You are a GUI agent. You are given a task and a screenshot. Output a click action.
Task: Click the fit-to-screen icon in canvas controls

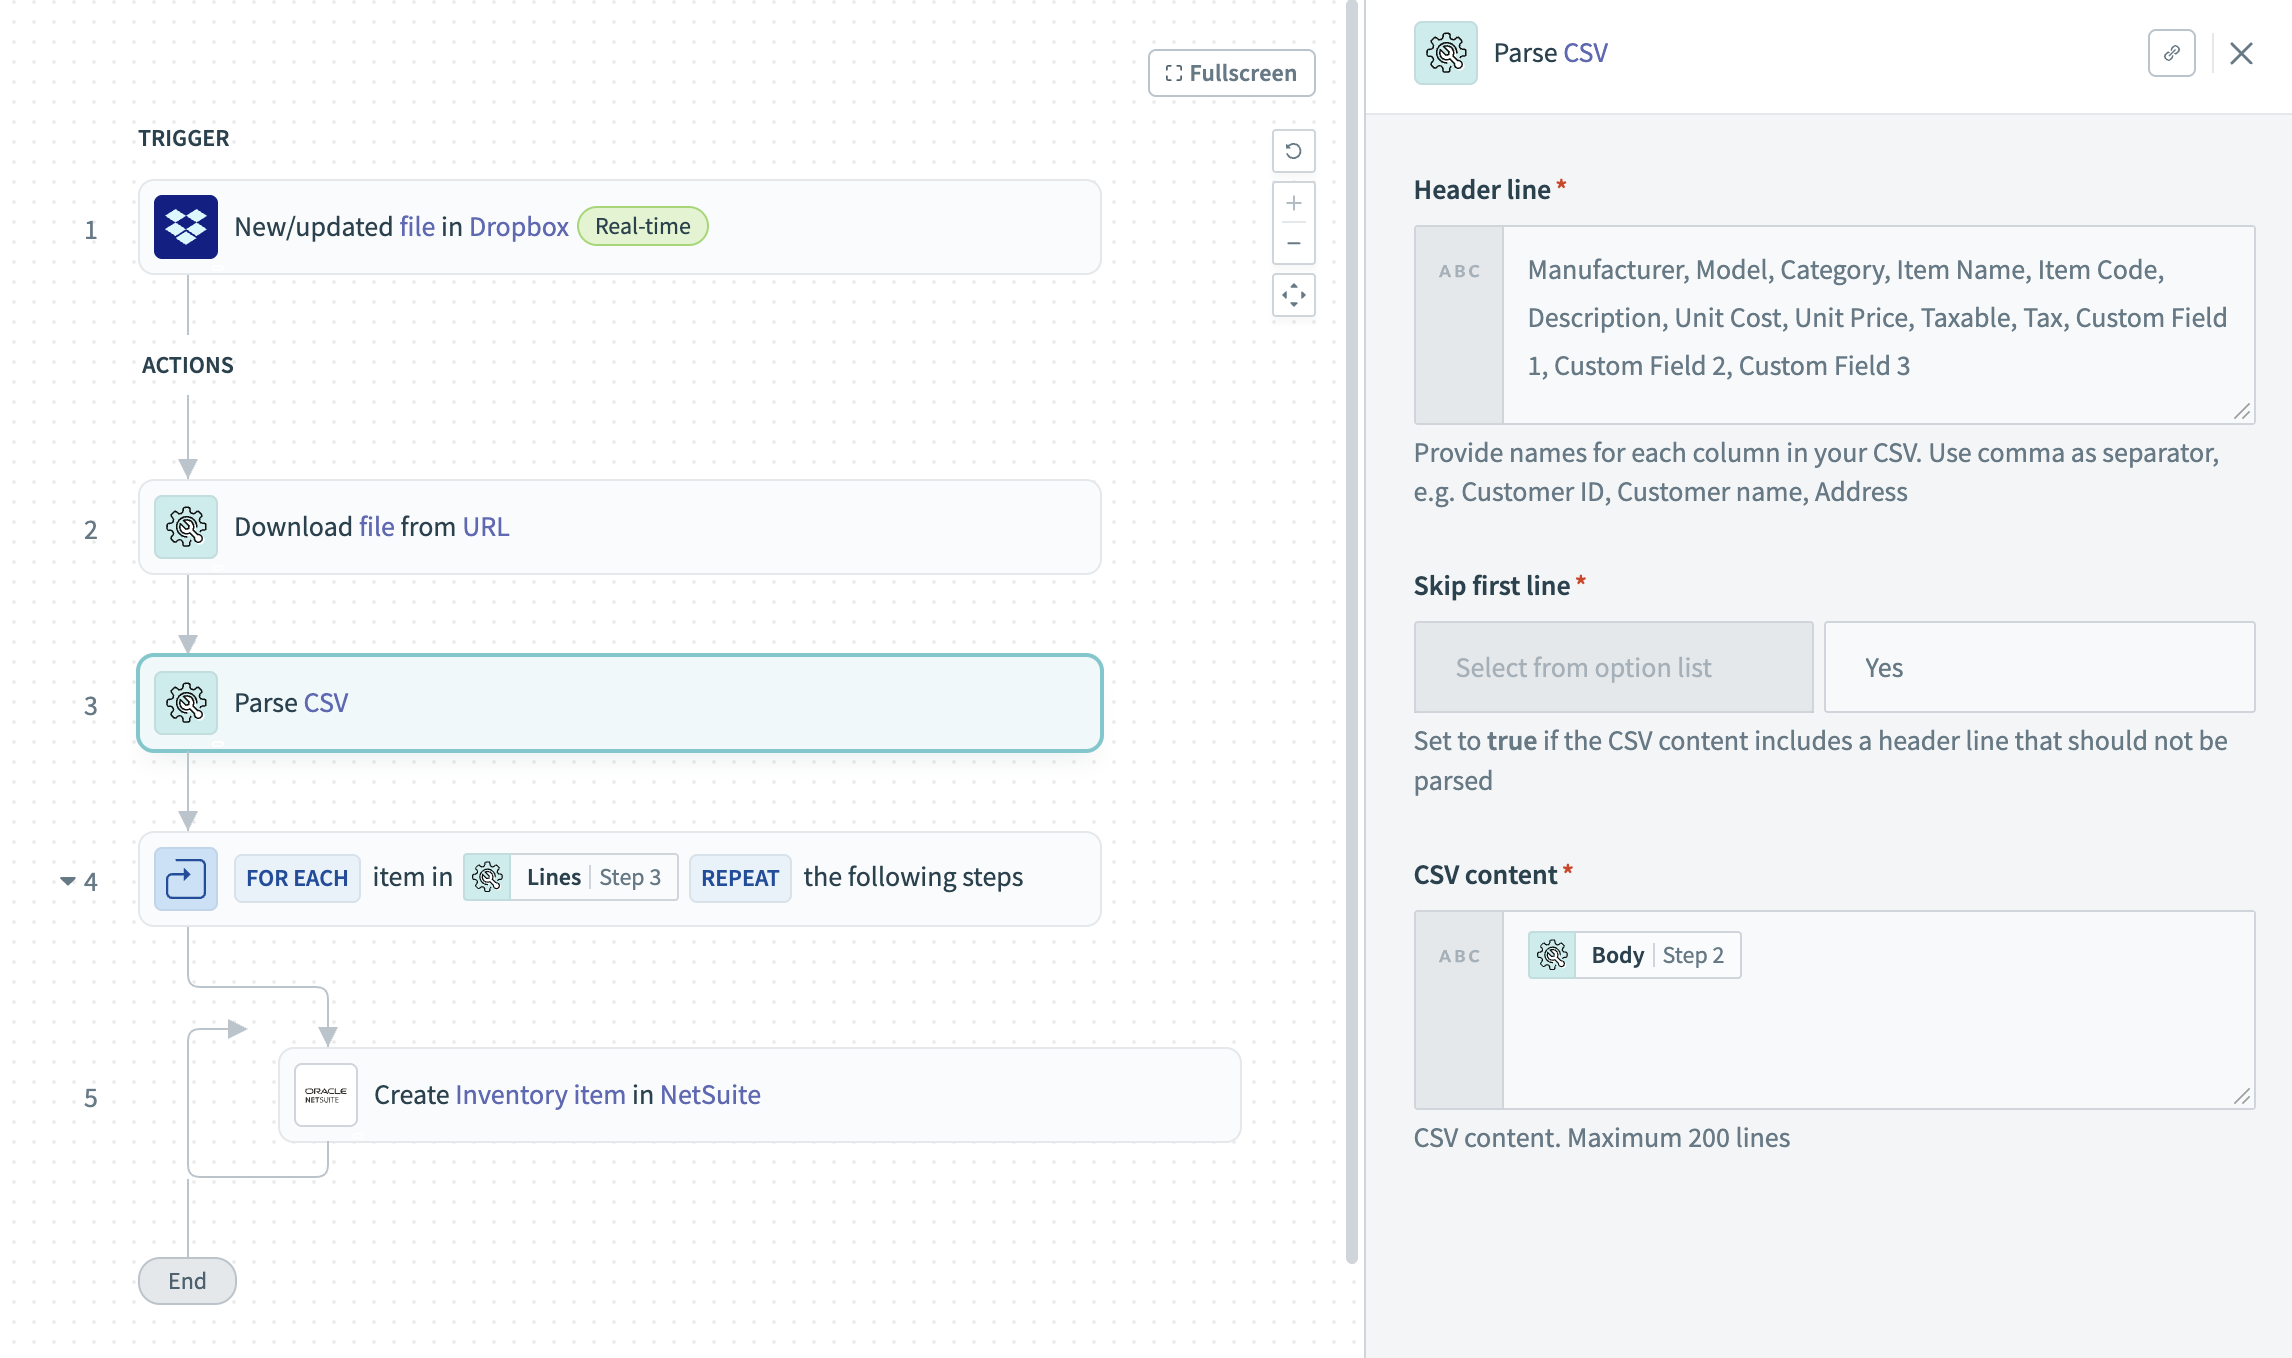click(x=1293, y=295)
